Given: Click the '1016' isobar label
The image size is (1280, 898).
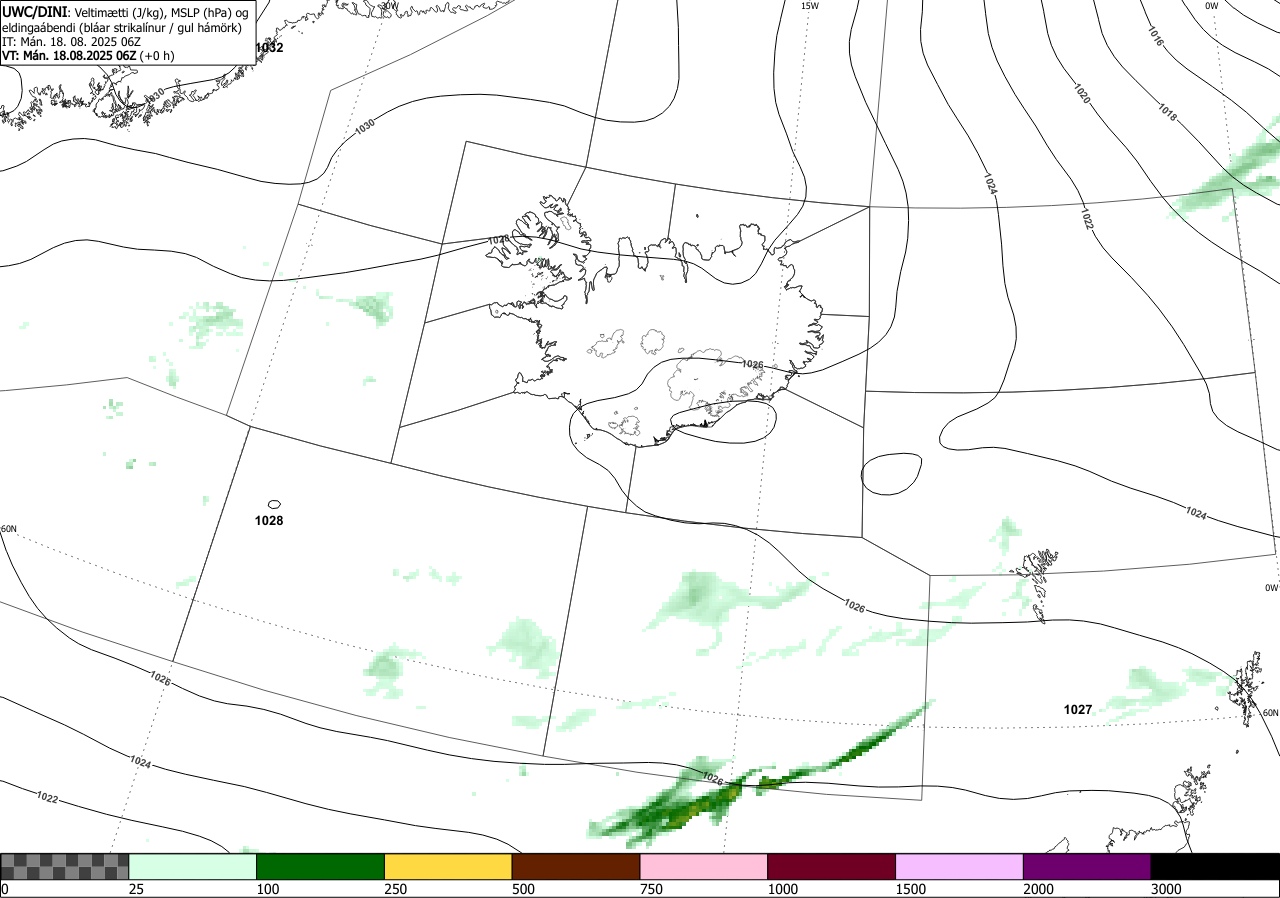Looking at the screenshot, I should click(x=1156, y=37).
